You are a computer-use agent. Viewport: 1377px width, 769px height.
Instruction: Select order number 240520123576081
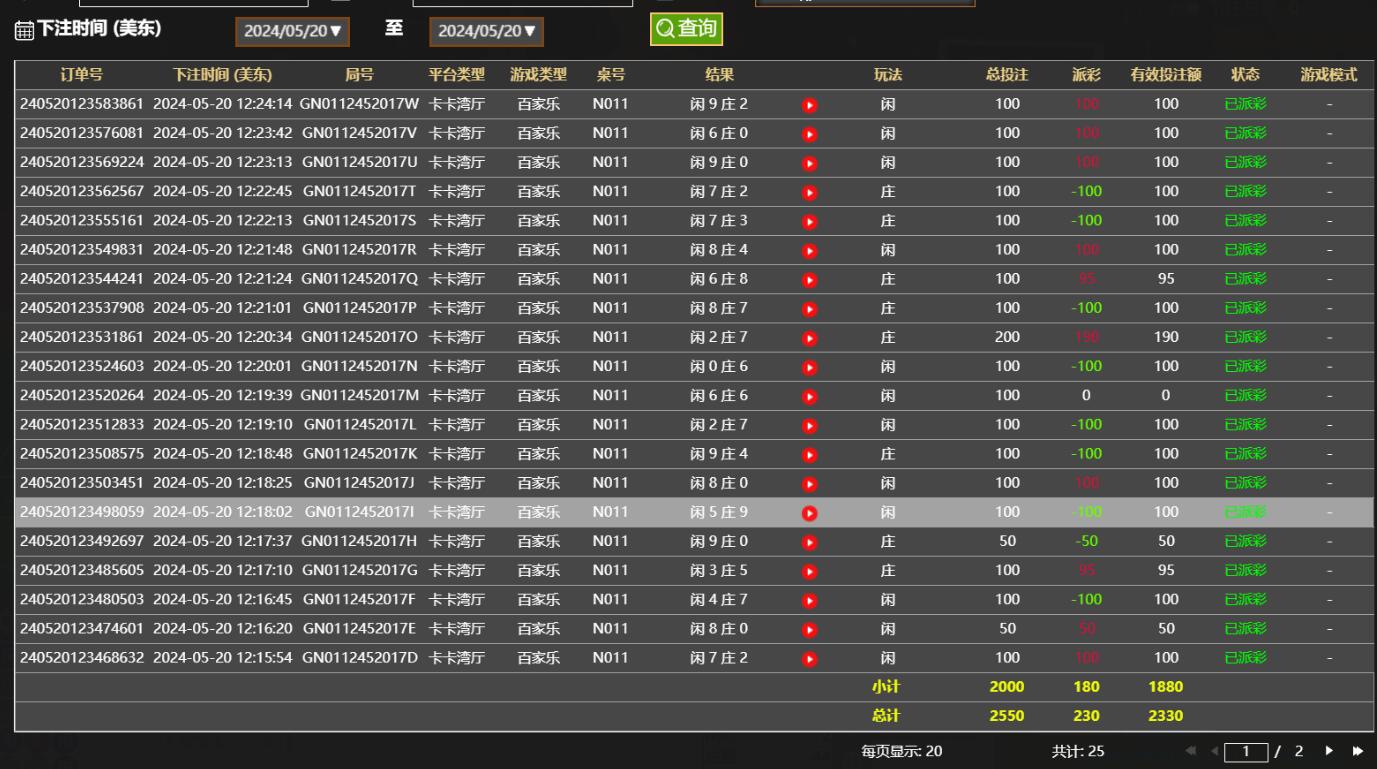click(x=82, y=133)
